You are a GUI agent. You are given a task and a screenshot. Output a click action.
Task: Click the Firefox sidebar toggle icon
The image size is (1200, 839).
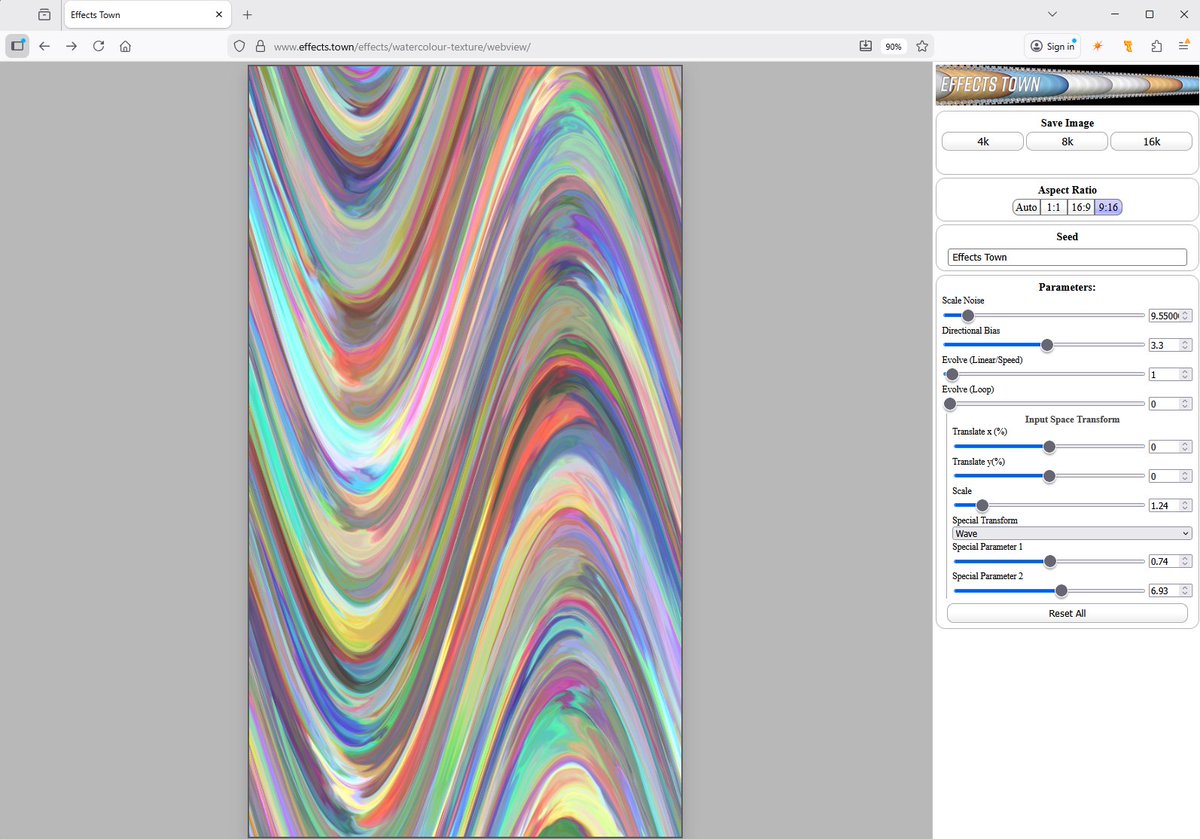[x=17, y=46]
